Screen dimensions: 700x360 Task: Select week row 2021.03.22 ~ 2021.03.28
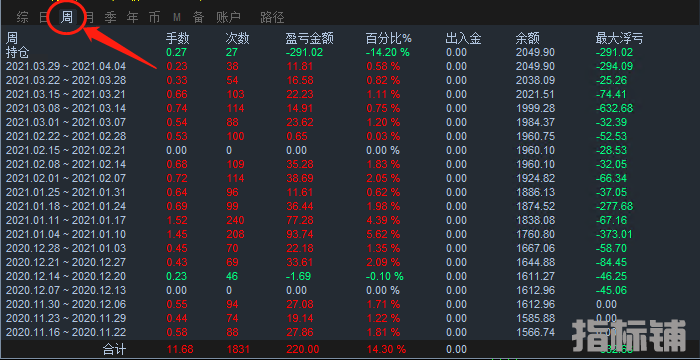click(x=66, y=80)
